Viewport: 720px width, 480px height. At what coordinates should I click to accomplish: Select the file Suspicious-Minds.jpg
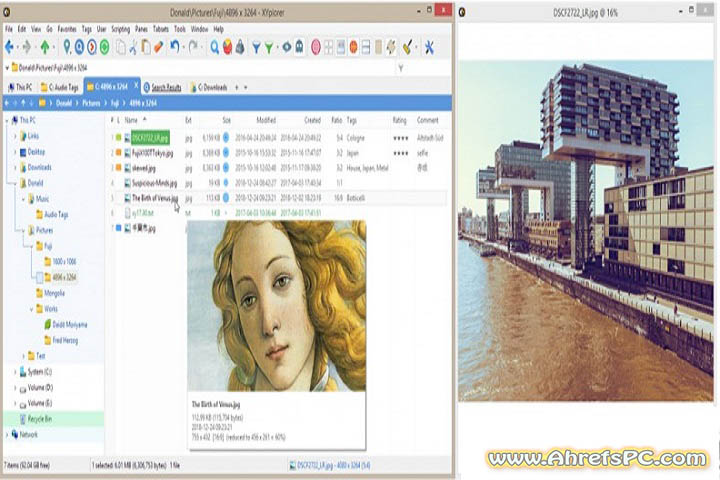click(154, 183)
